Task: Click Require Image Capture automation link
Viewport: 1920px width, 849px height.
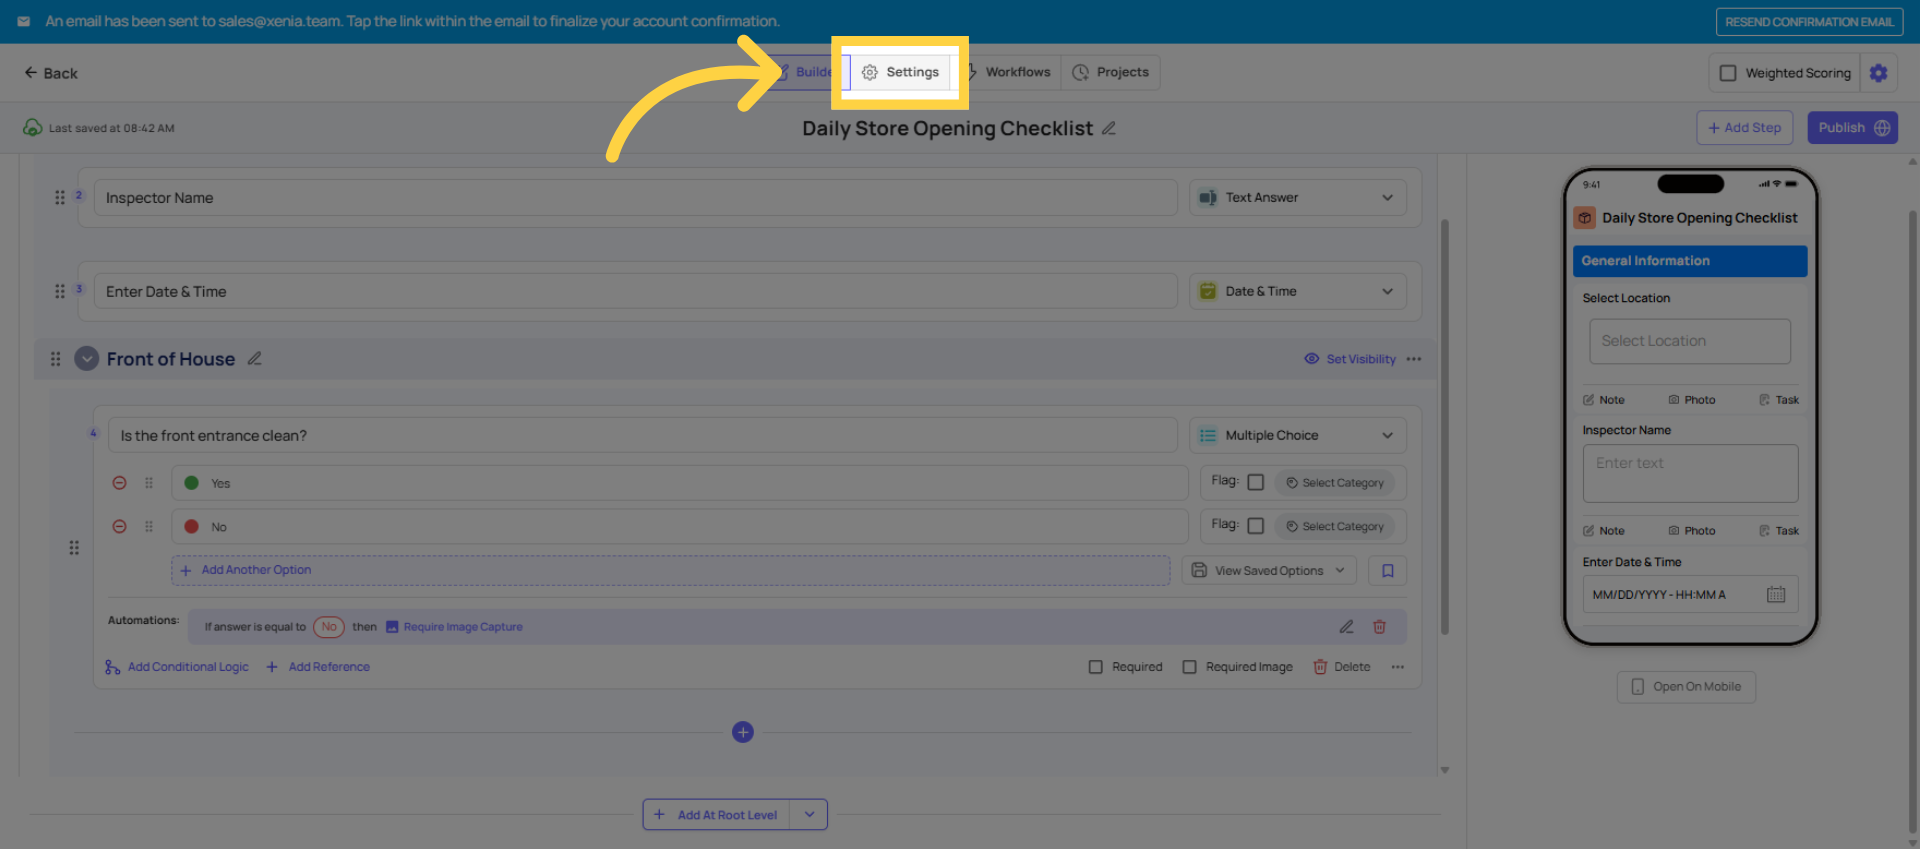Action: (x=454, y=627)
